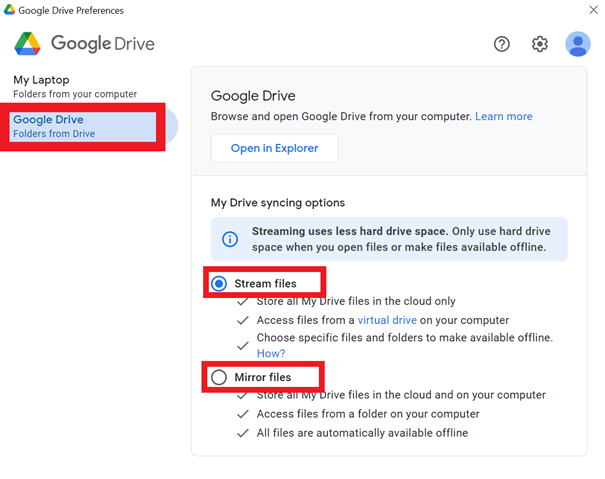Open the Help question mark icon
605x479 pixels.
coord(502,44)
